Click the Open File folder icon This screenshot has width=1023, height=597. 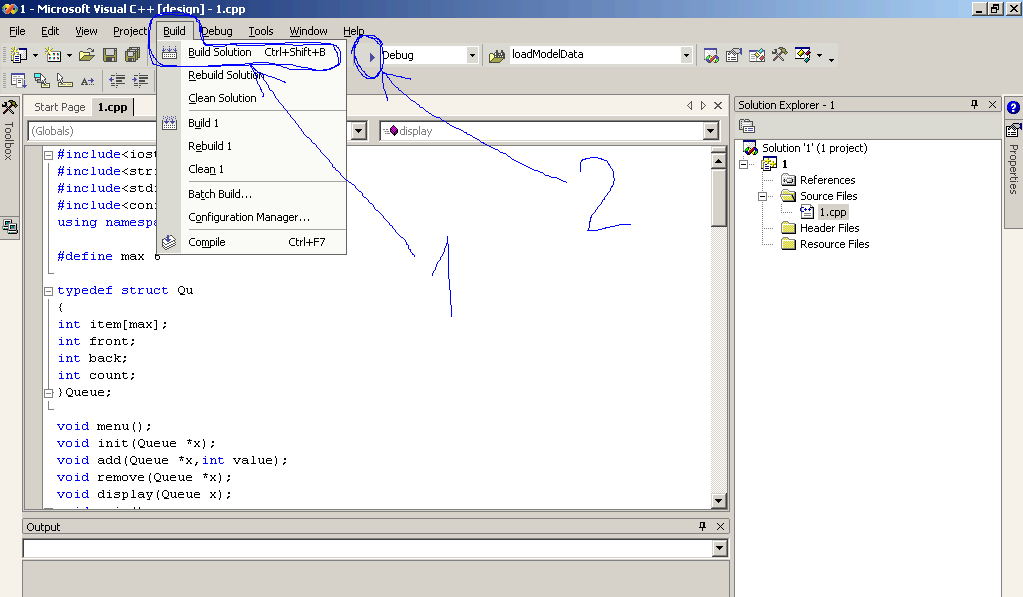[x=87, y=55]
